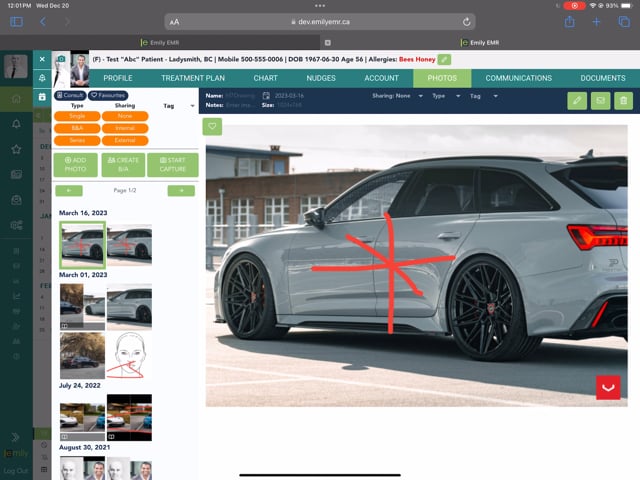Viewport: 640px width, 480px height.
Task: Go to the ACCOUNT tab
Action: tap(381, 78)
